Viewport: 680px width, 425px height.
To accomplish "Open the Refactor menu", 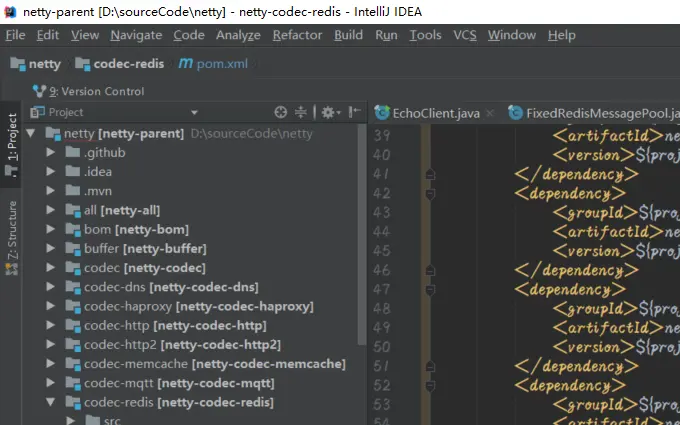I will click(x=297, y=35).
